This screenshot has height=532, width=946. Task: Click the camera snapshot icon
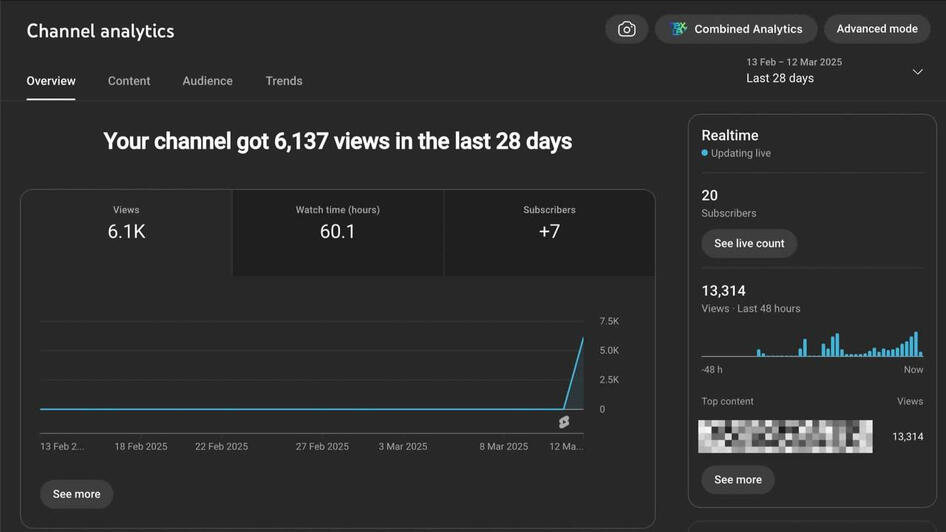tap(627, 29)
